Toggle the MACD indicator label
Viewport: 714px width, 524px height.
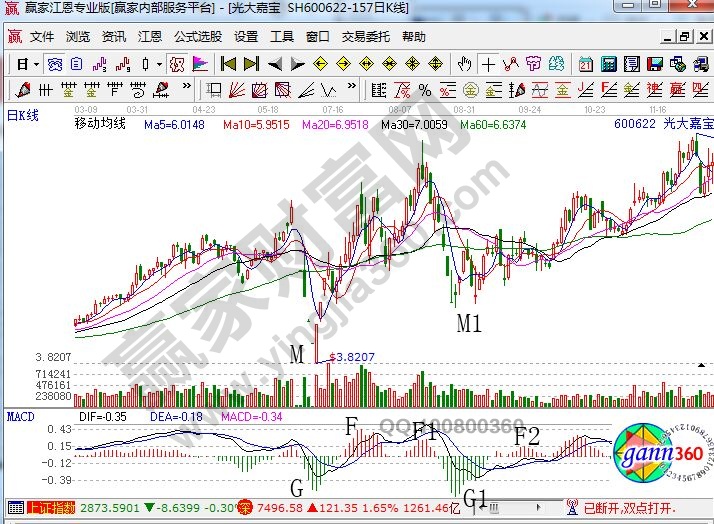(x=22, y=416)
